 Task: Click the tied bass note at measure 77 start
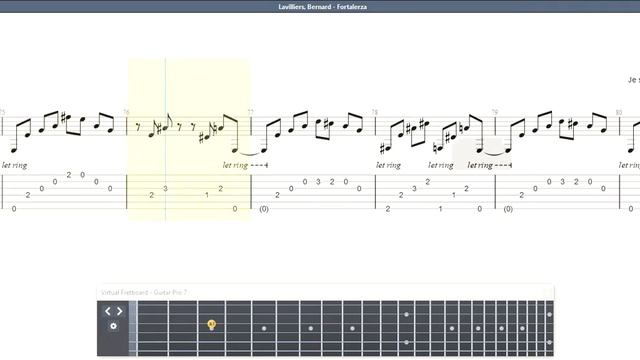click(264, 151)
